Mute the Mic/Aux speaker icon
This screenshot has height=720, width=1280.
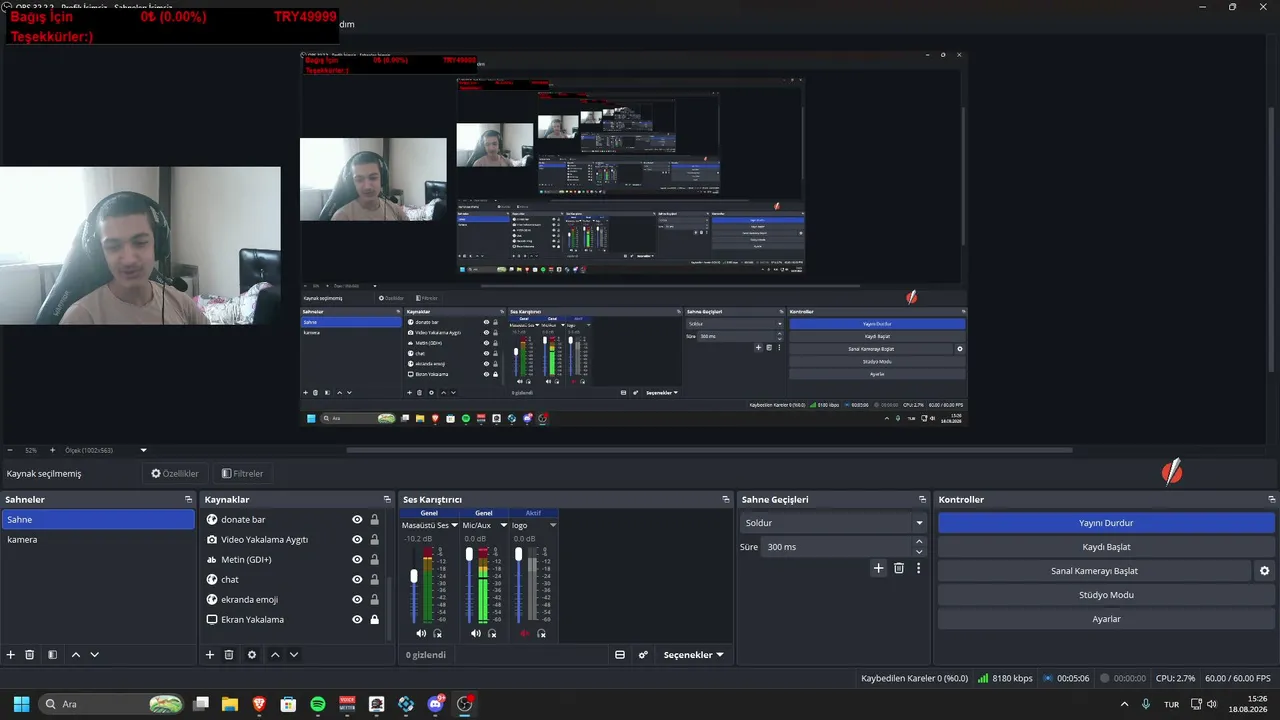[x=476, y=633]
